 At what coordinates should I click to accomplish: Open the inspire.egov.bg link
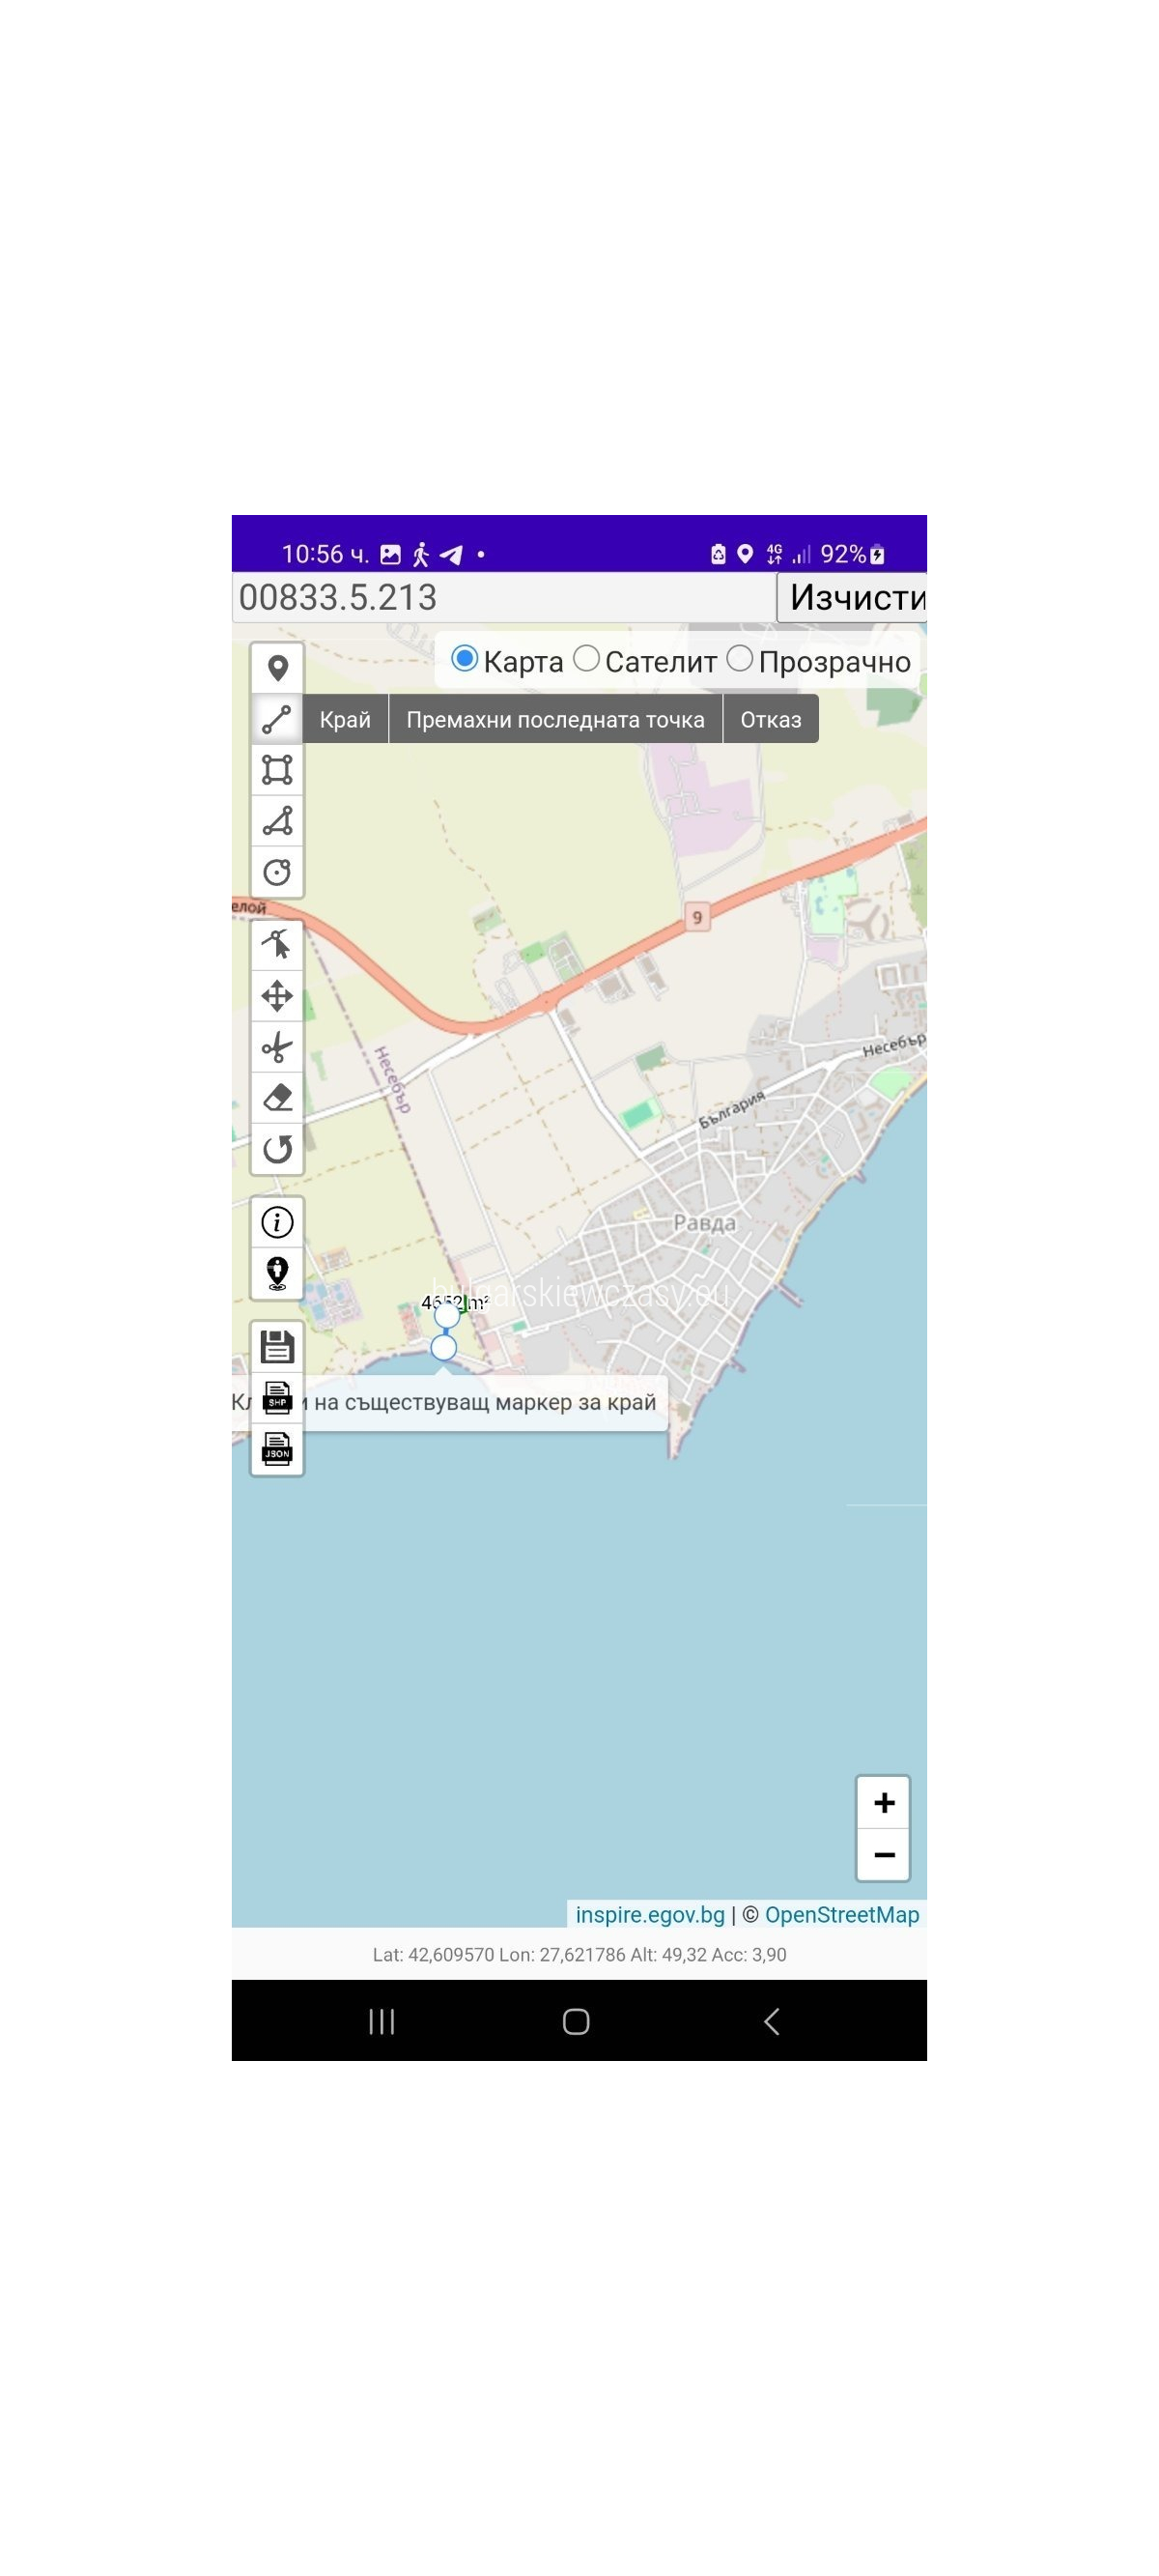click(650, 1914)
